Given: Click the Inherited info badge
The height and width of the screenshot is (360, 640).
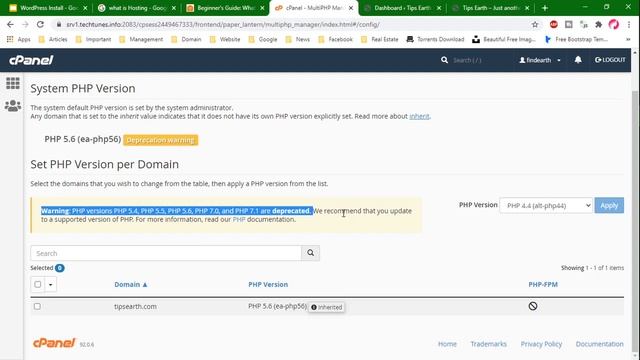Looking at the screenshot, I should [x=327, y=307].
